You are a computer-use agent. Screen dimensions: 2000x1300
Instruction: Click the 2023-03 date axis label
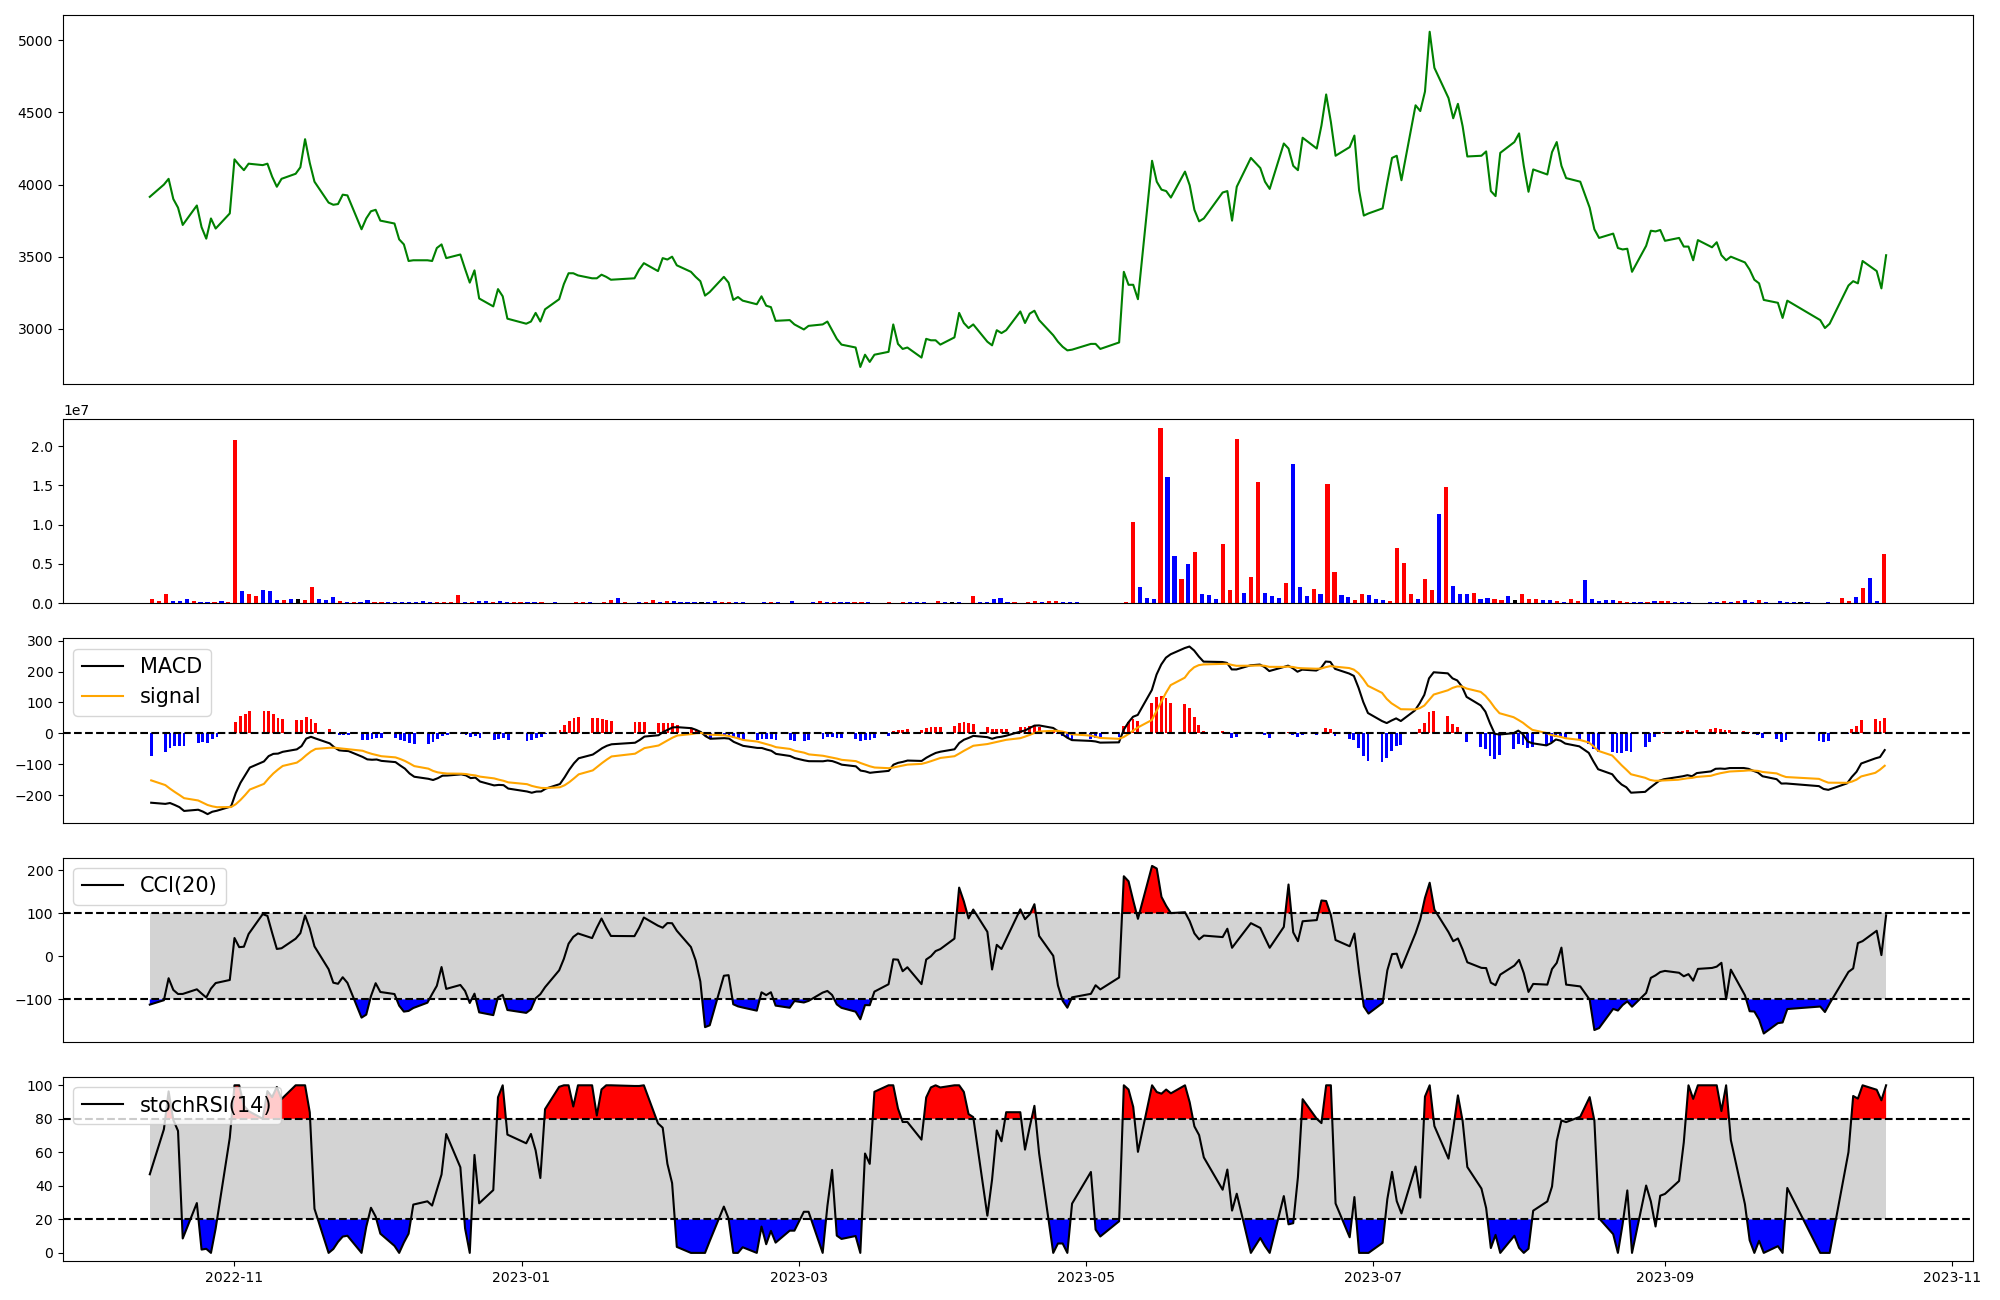pos(799,1277)
